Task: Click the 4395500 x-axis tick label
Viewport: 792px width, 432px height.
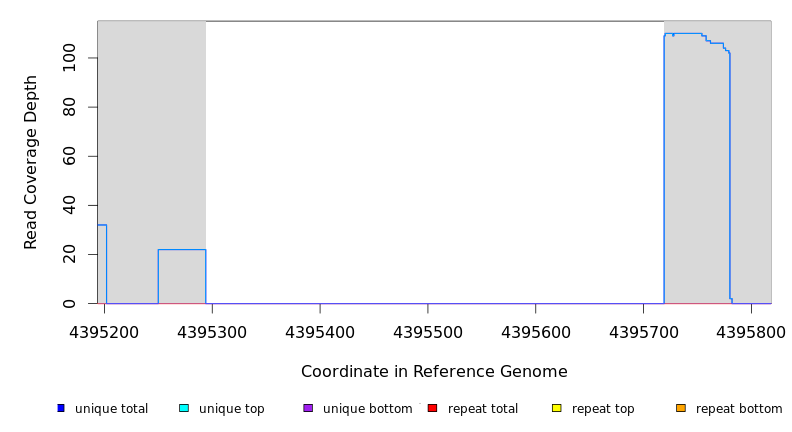Action: (x=427, y=331)
